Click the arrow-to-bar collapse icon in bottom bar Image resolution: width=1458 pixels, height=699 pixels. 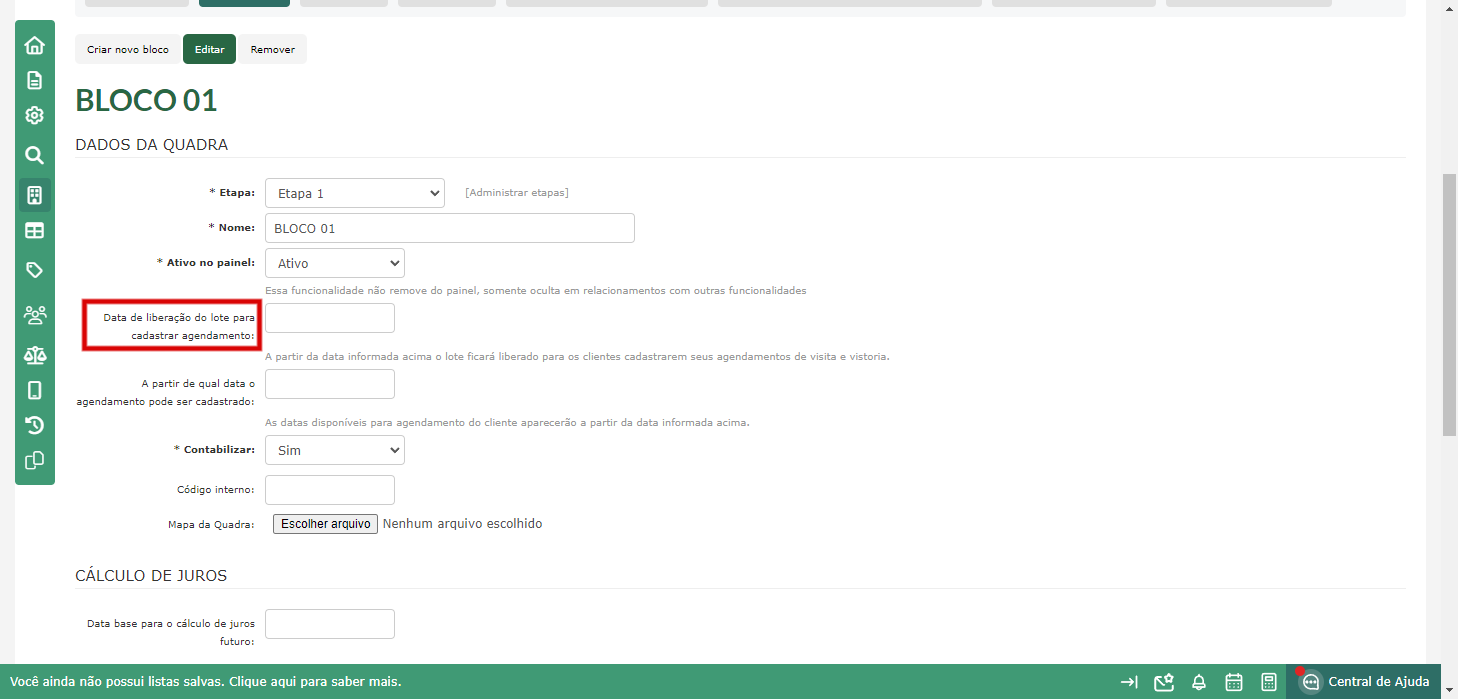(x=1129, y=682)
